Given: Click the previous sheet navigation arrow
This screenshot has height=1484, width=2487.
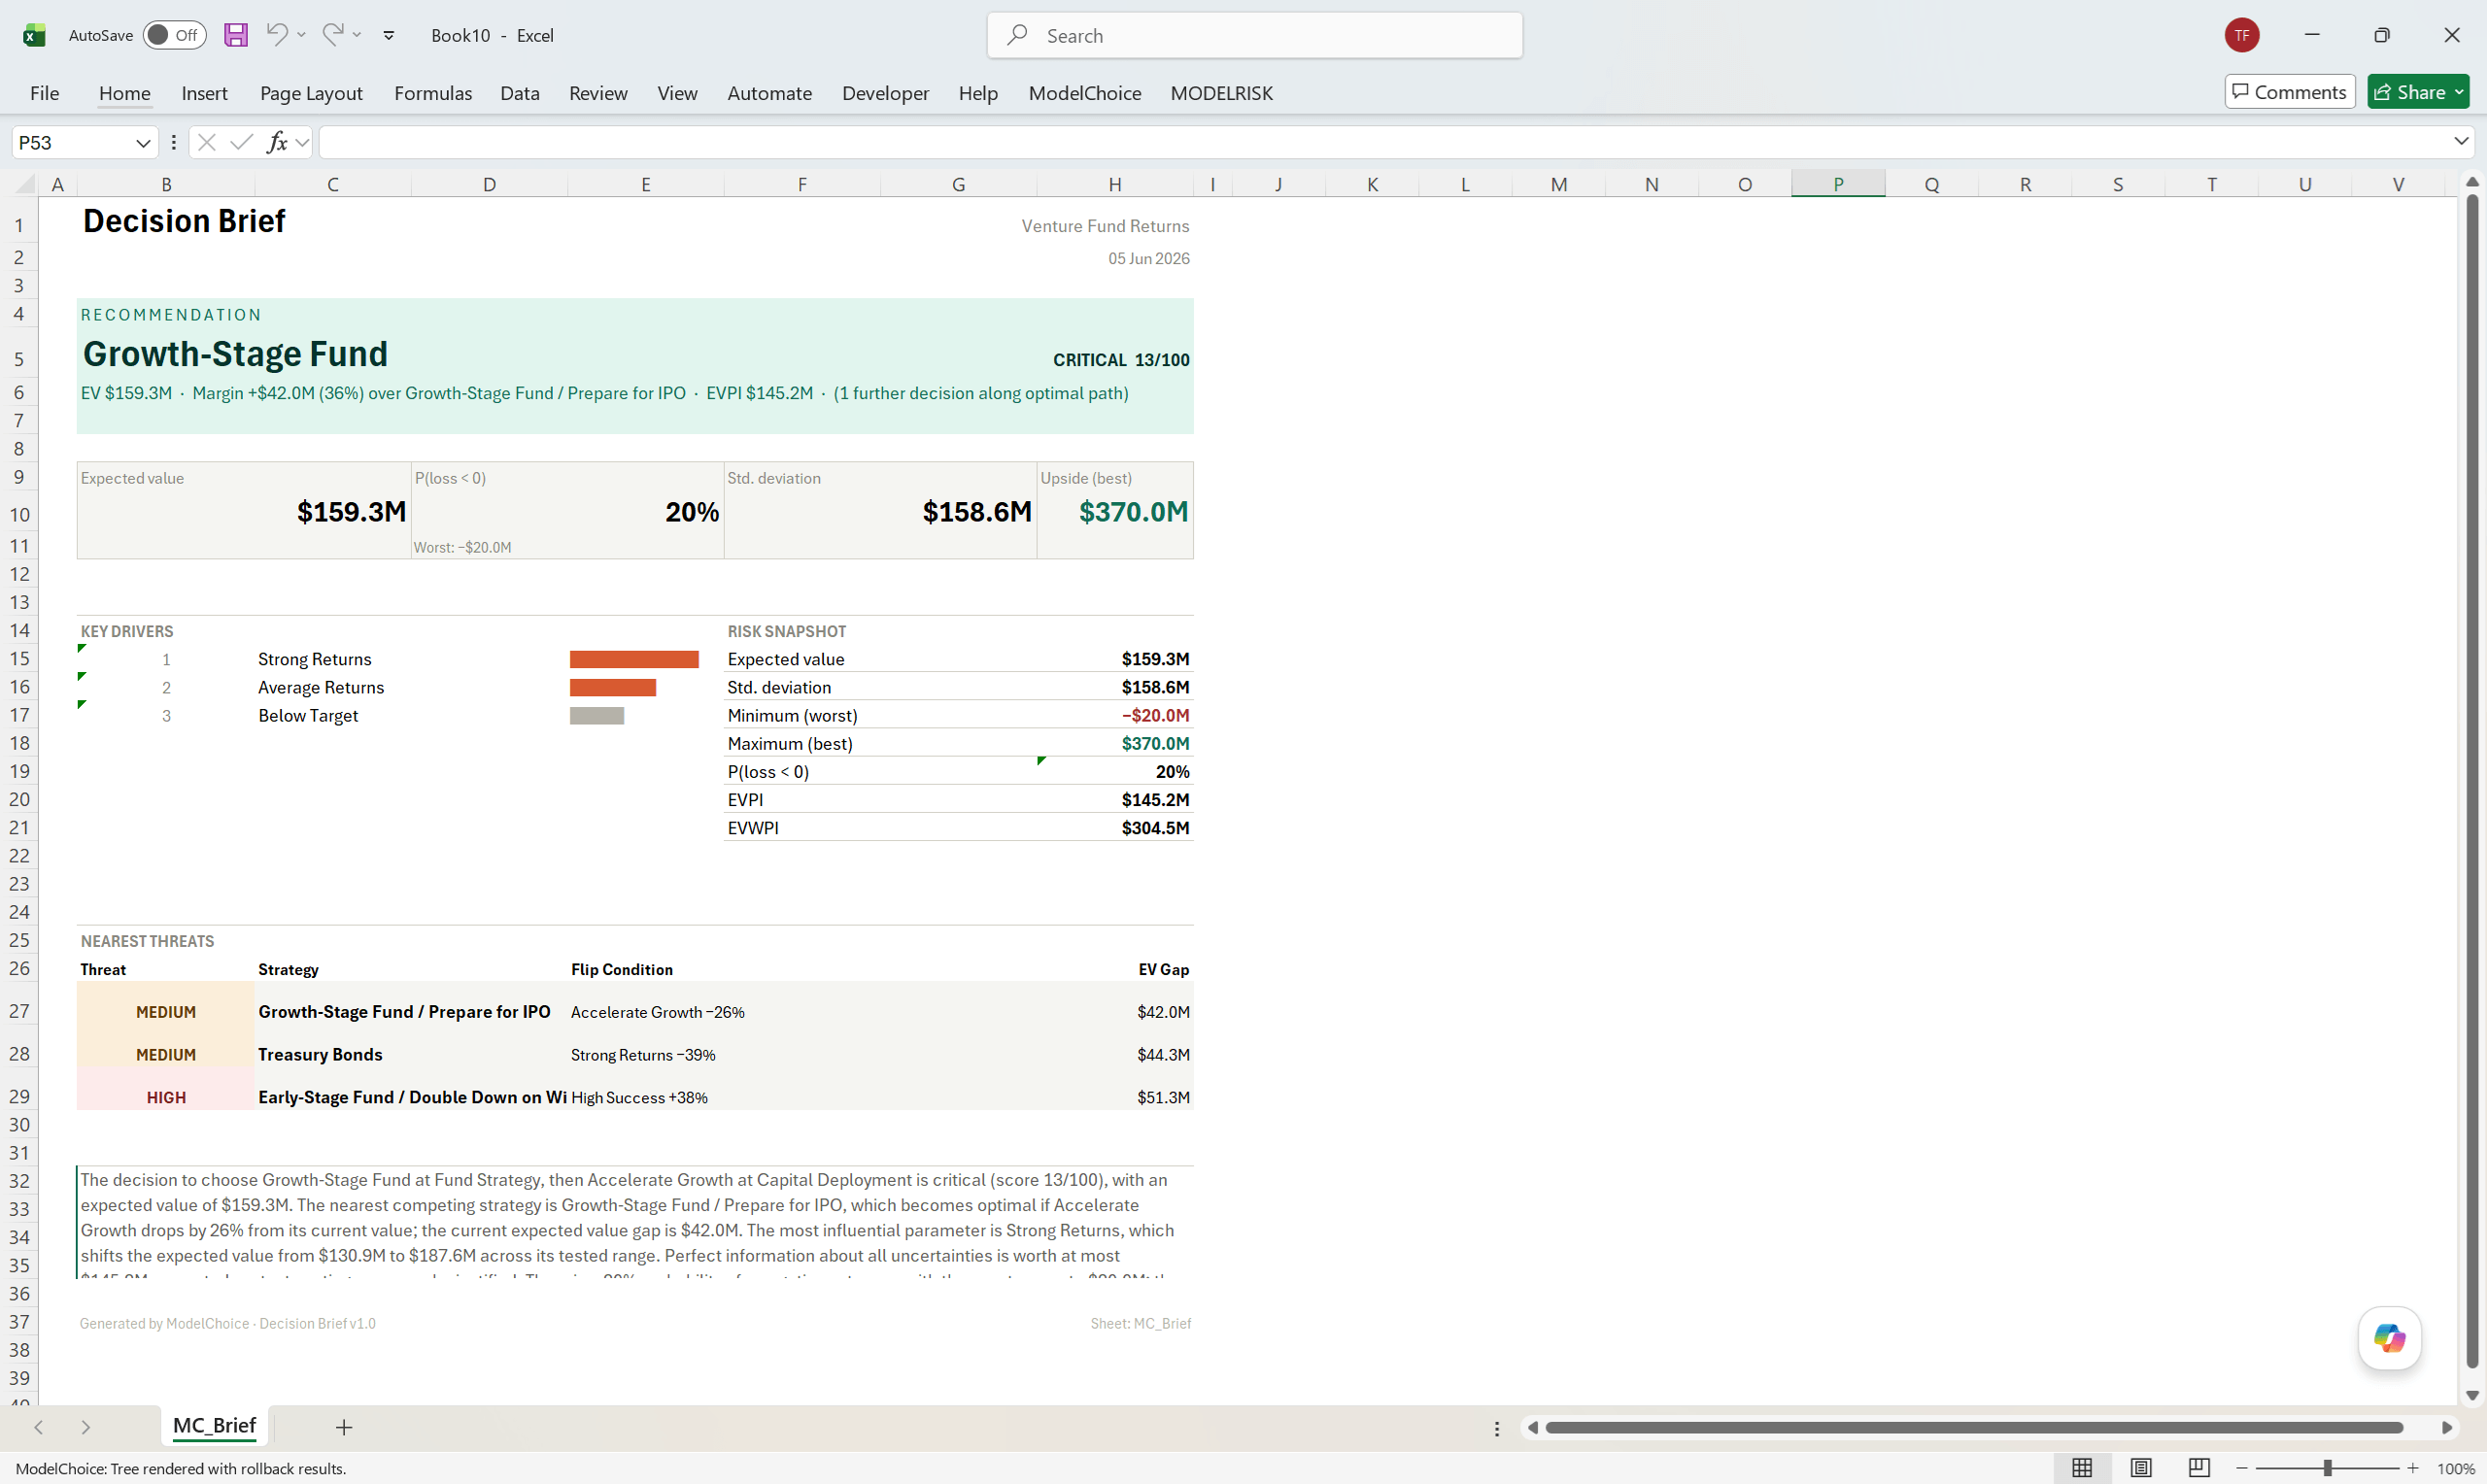Looking at the screenshot, I should [38, 1427].
